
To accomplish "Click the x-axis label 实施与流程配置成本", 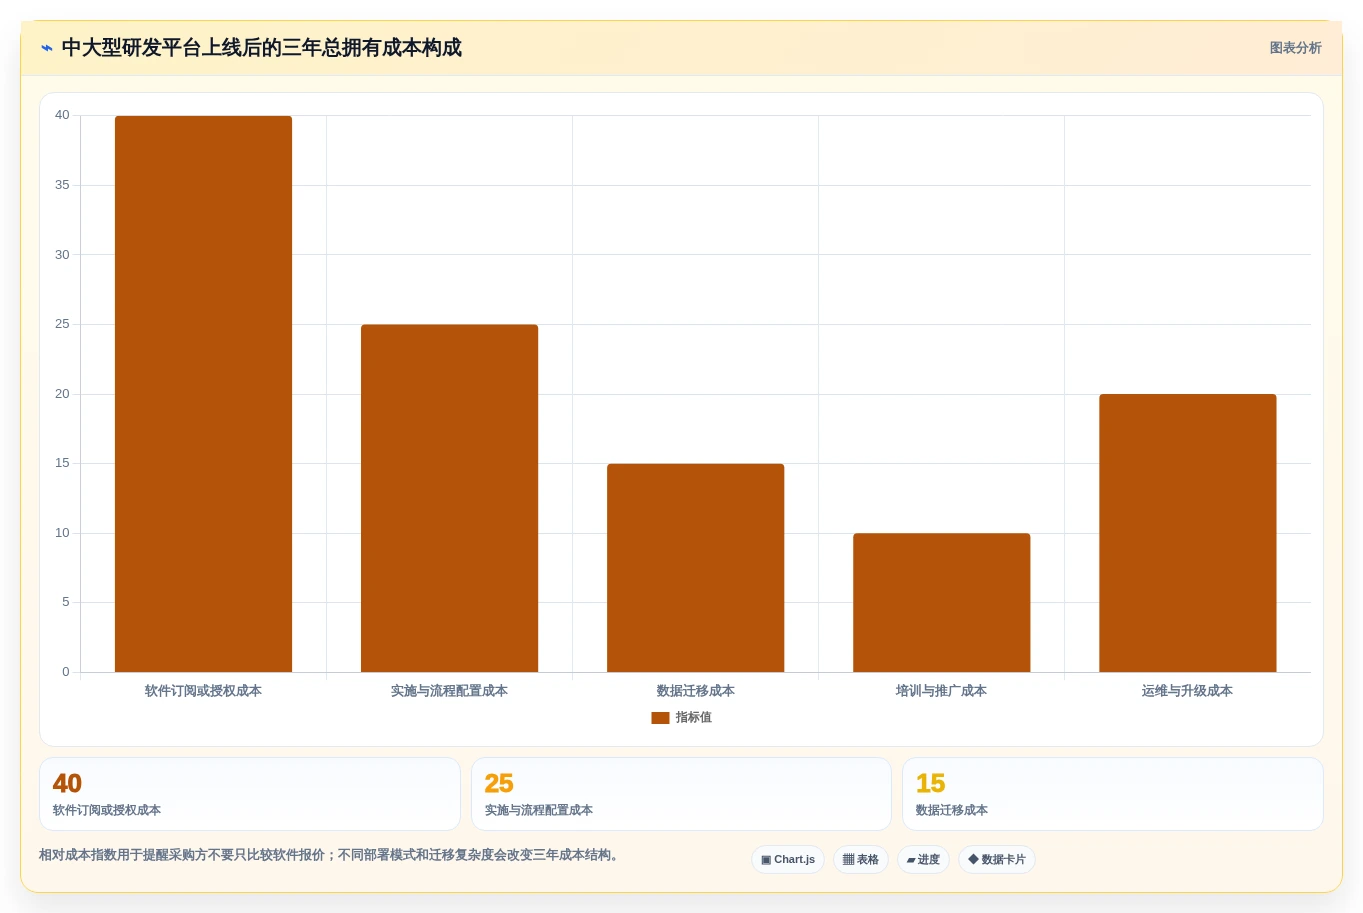I will pyautogui.click(x=449, y=691).
